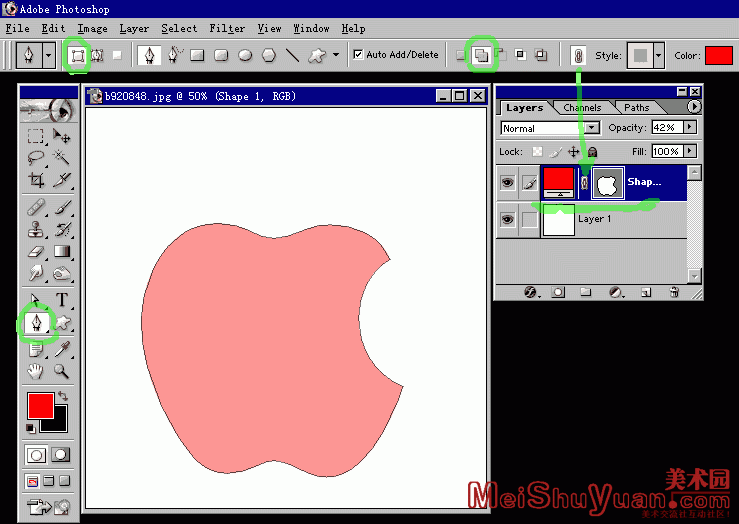Click options bar red Color swatch
The height and width of the screenshot is (524, 739).
point(718,56)
